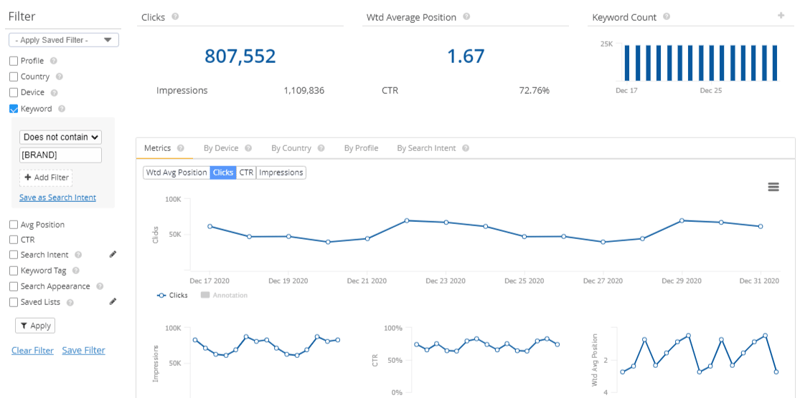
Task: Edit Search Intent with pencil icon
Action: click(x=113, y=254)
